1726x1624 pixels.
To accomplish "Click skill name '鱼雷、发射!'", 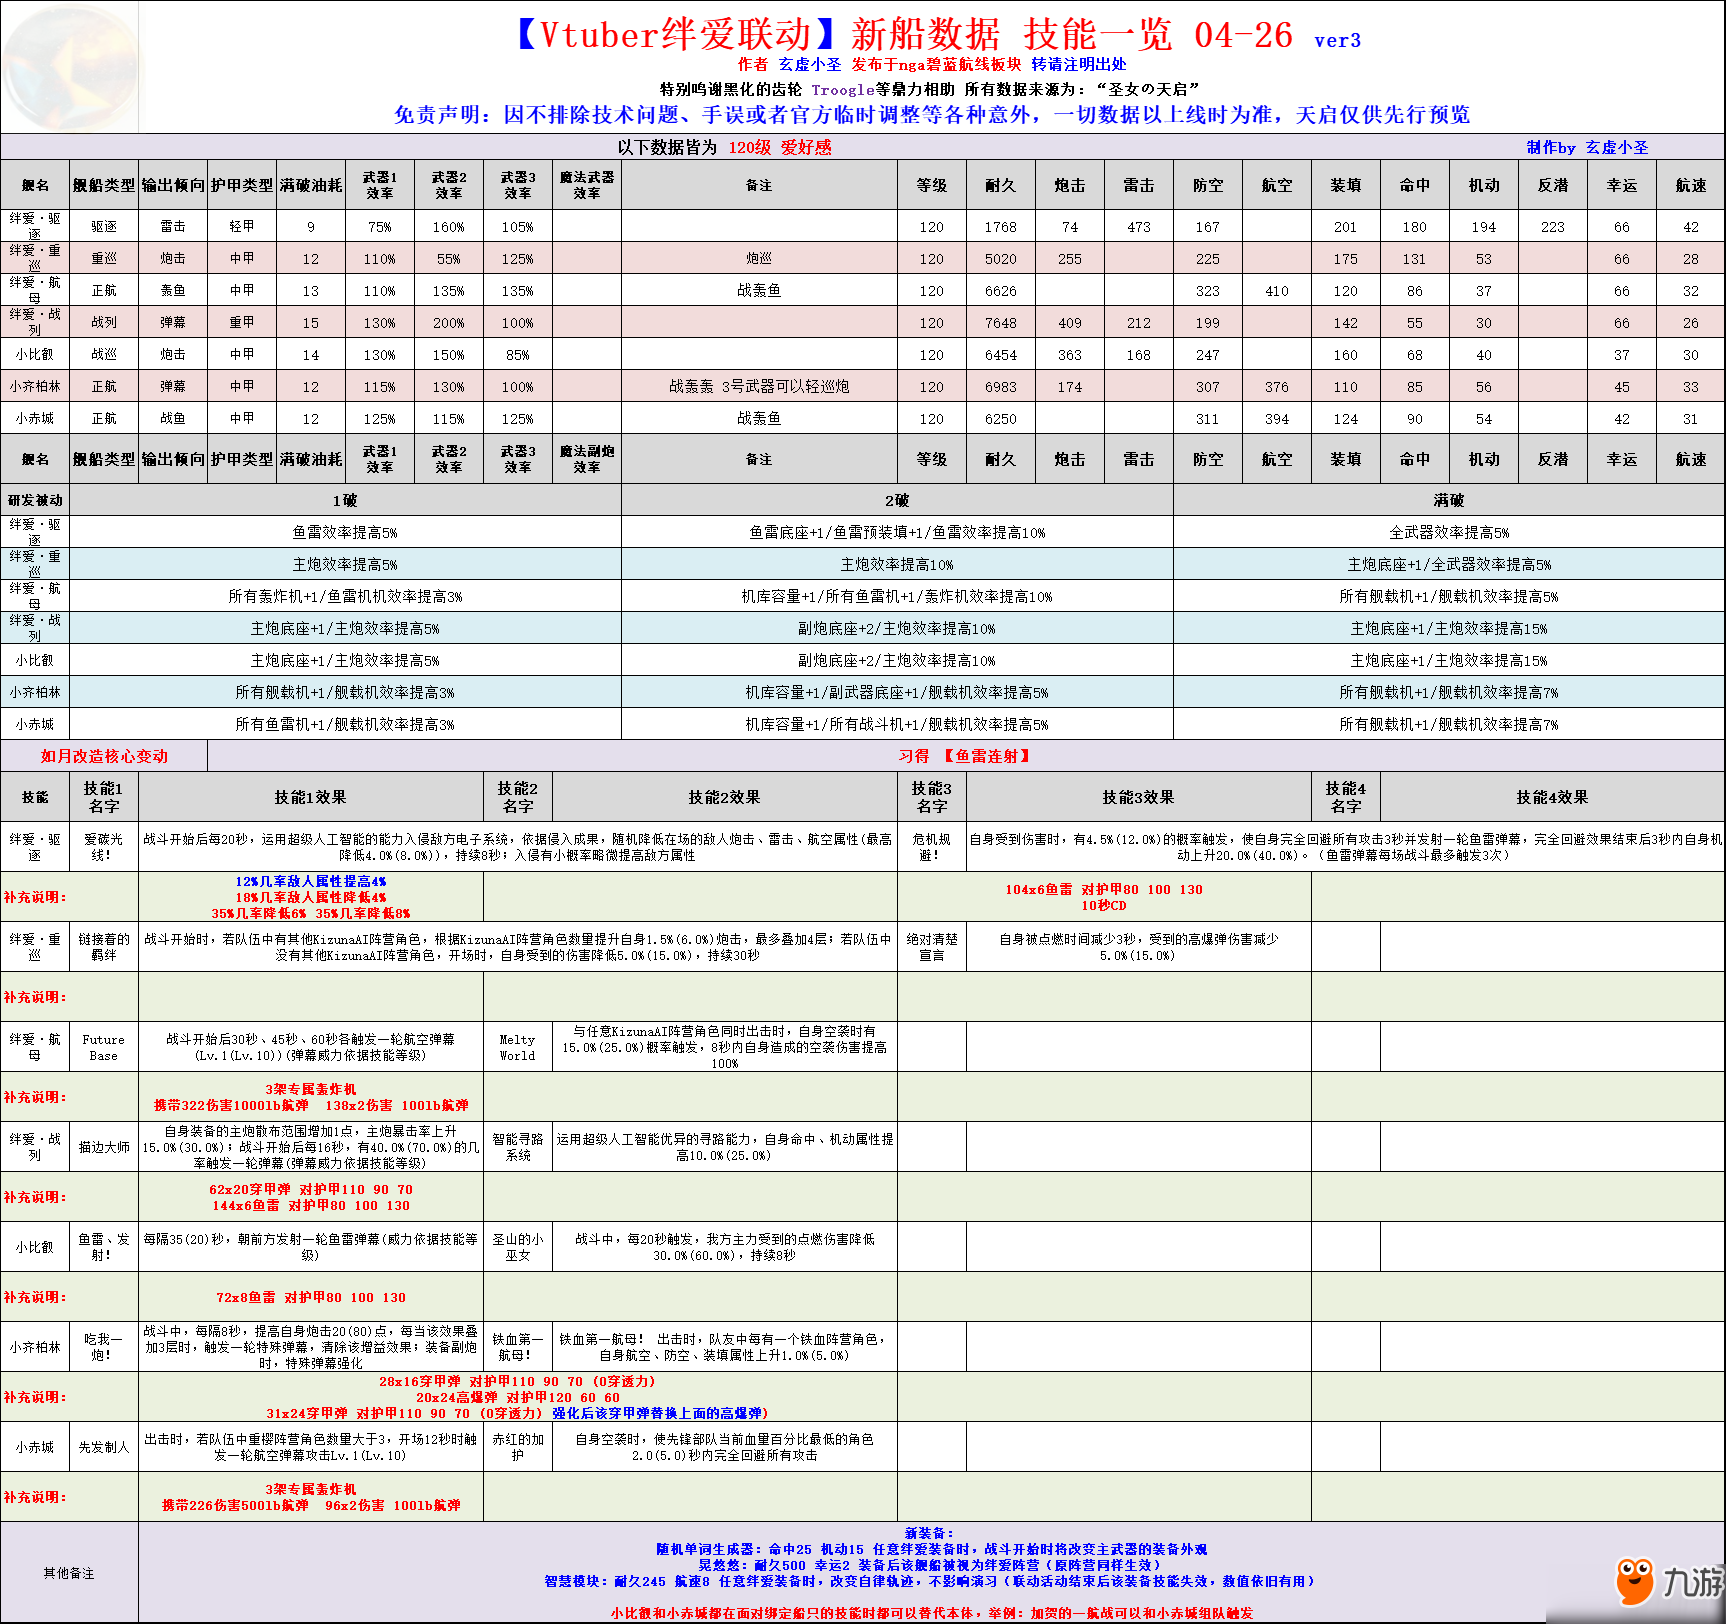I will tap(104, 1247).
